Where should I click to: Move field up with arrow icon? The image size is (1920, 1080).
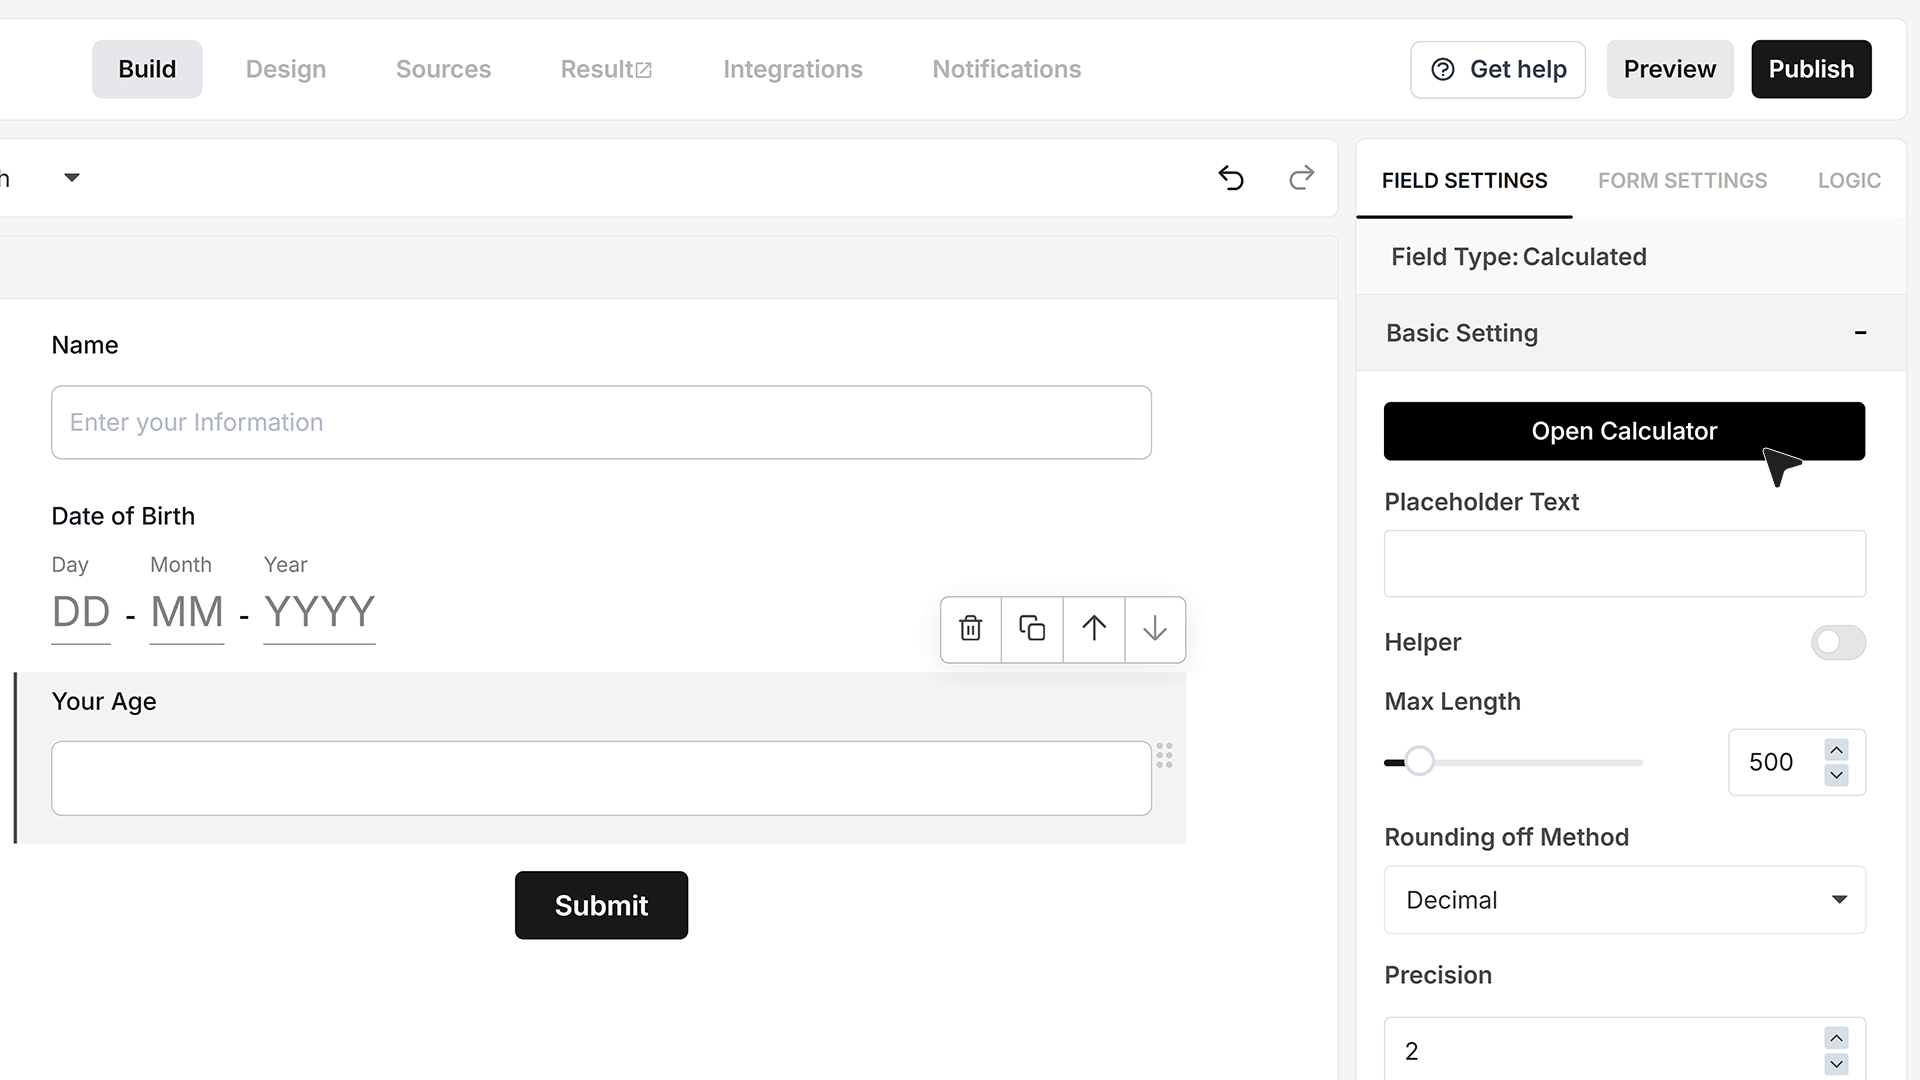pyautogui.click(x=1094, y=629)
